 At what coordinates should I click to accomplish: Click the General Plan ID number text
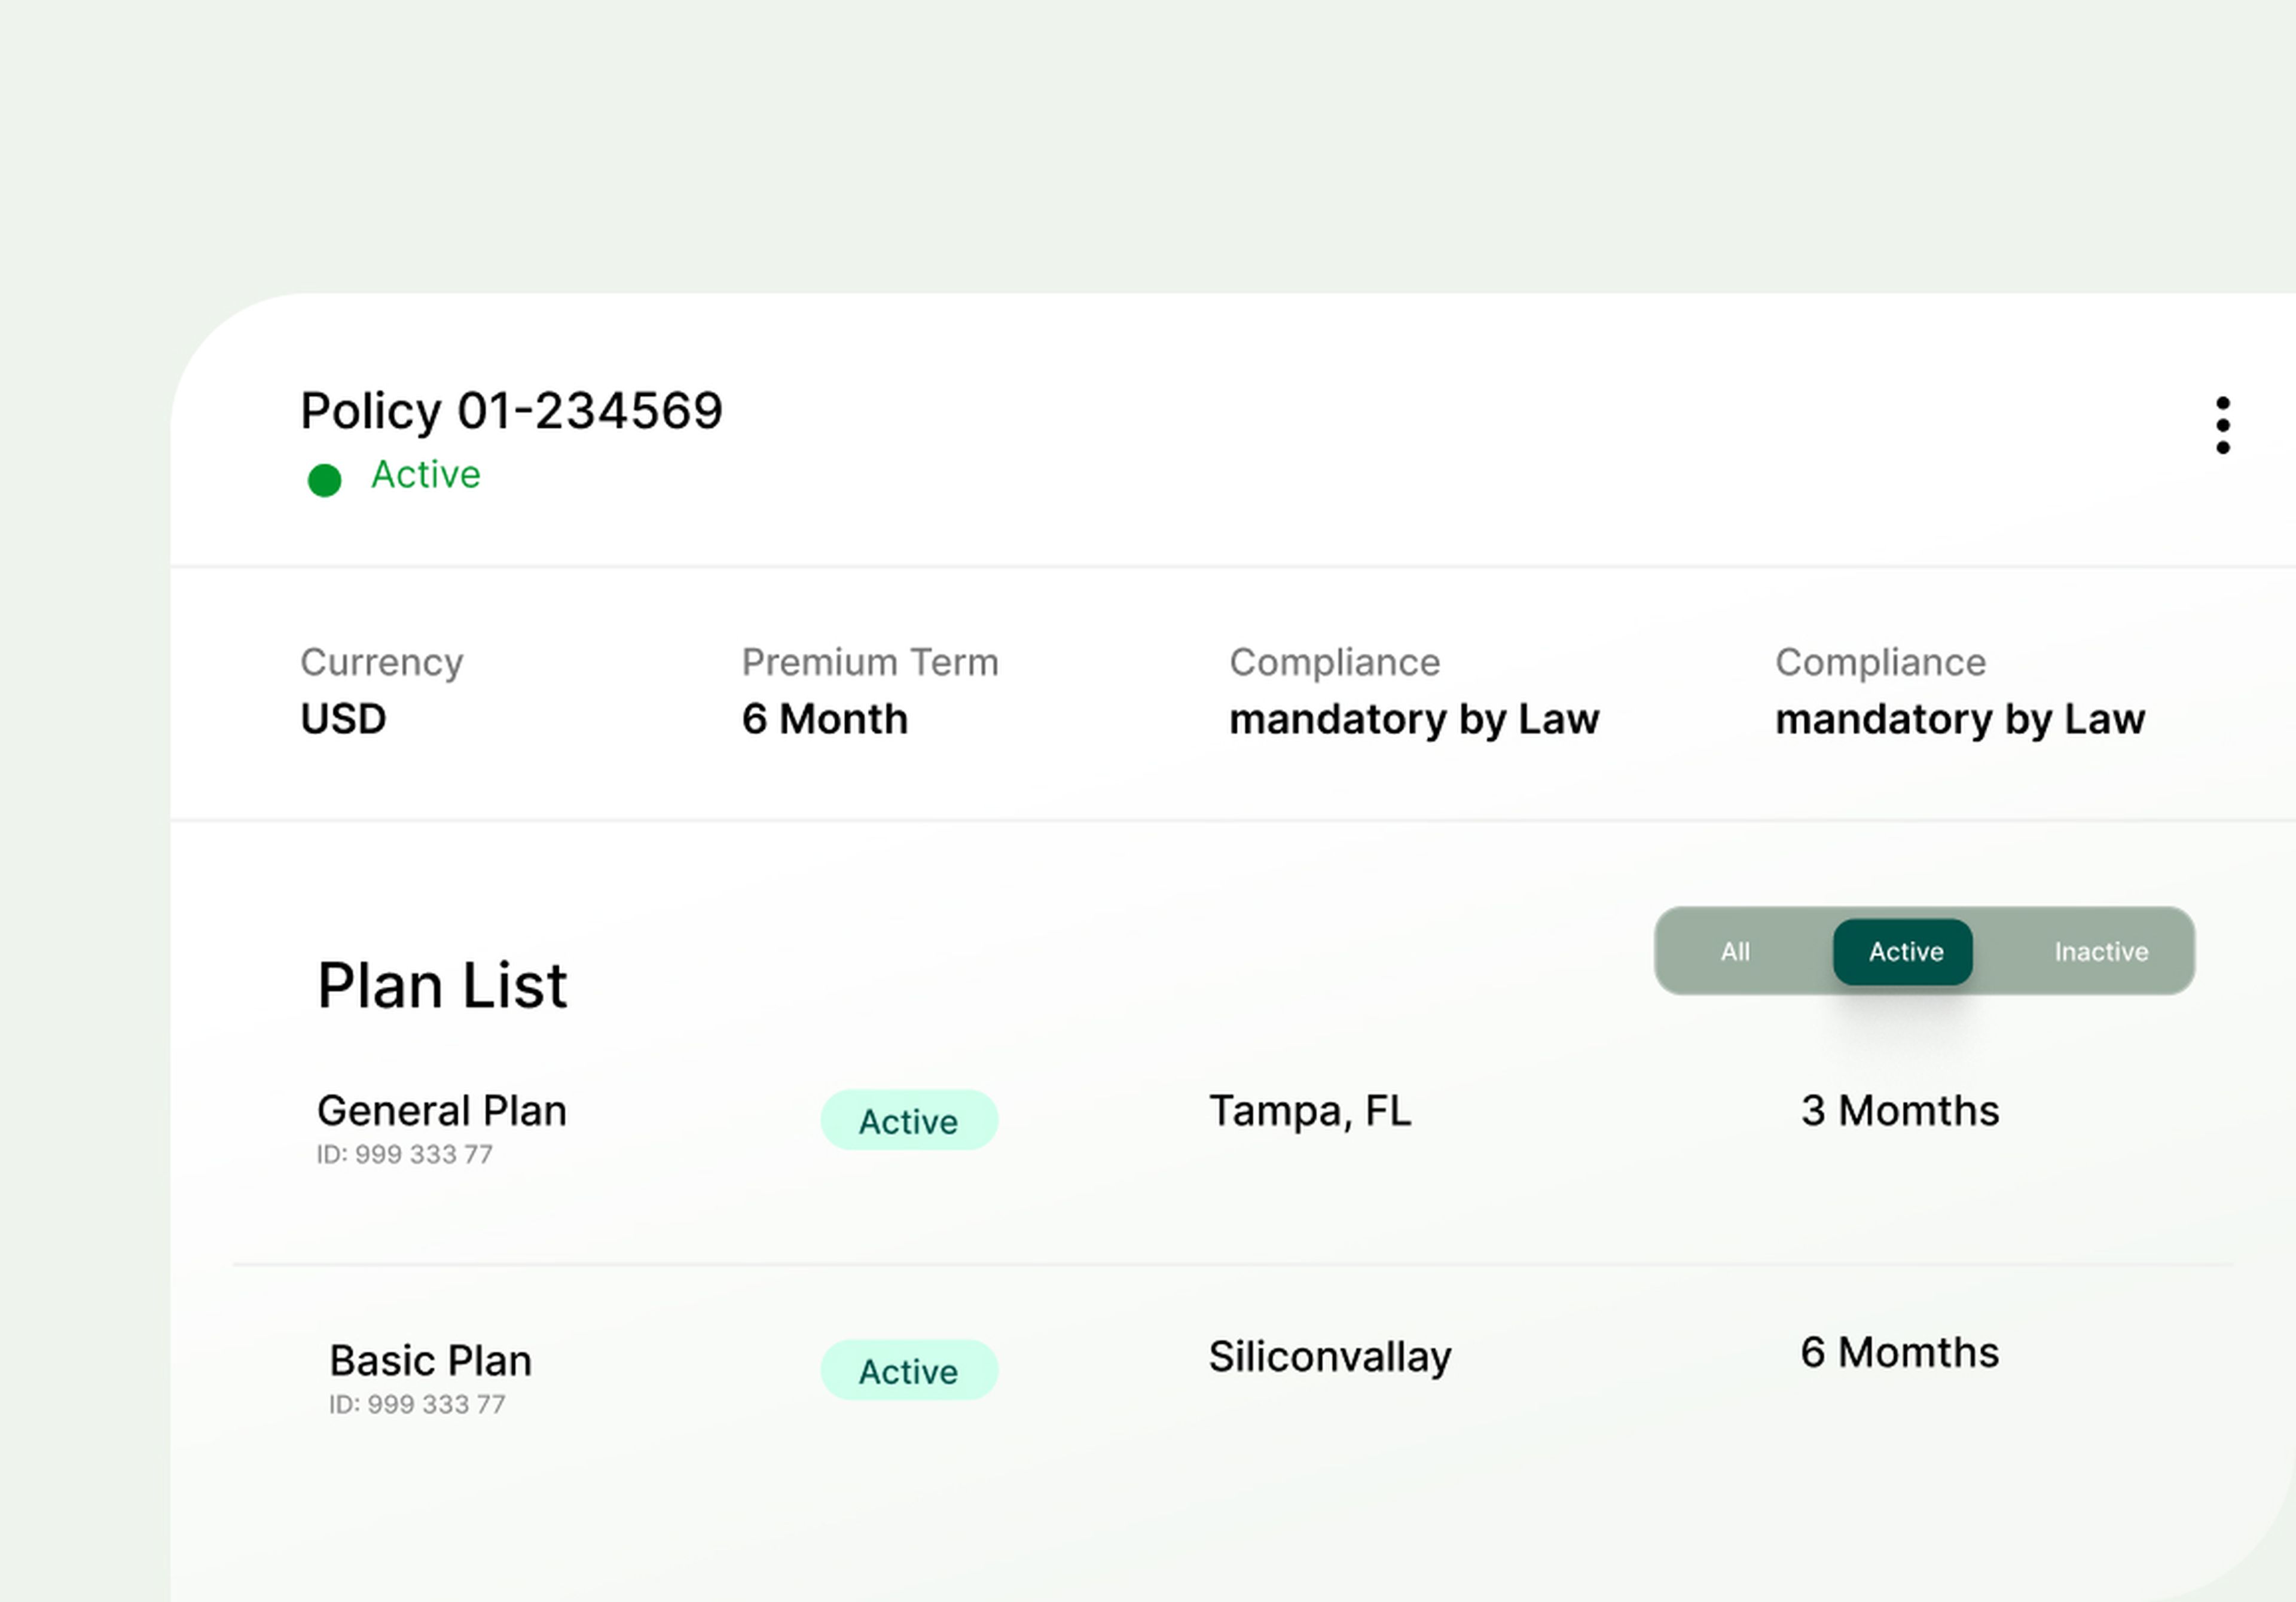pos(404,1154)
